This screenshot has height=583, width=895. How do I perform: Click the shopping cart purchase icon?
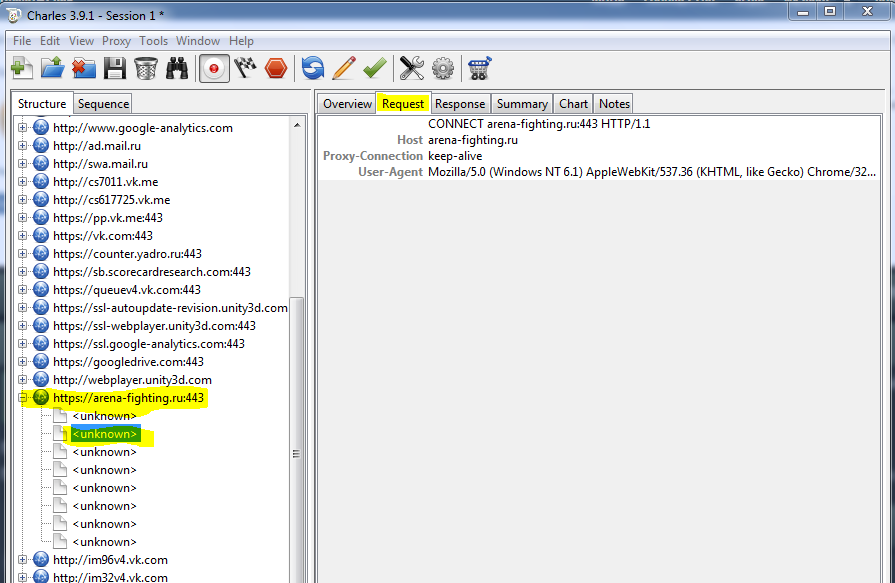pos(479,69)
